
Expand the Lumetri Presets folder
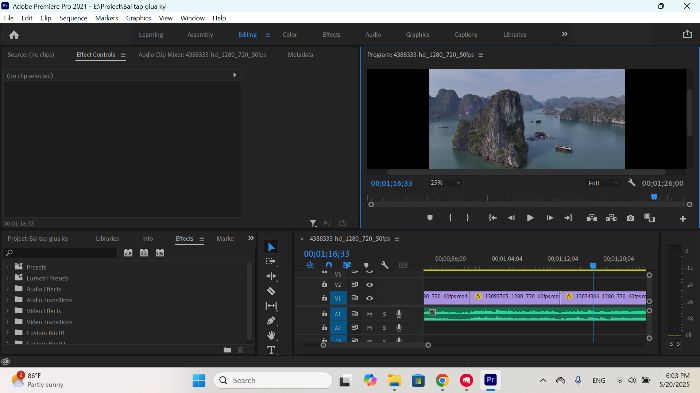point(7,278)
